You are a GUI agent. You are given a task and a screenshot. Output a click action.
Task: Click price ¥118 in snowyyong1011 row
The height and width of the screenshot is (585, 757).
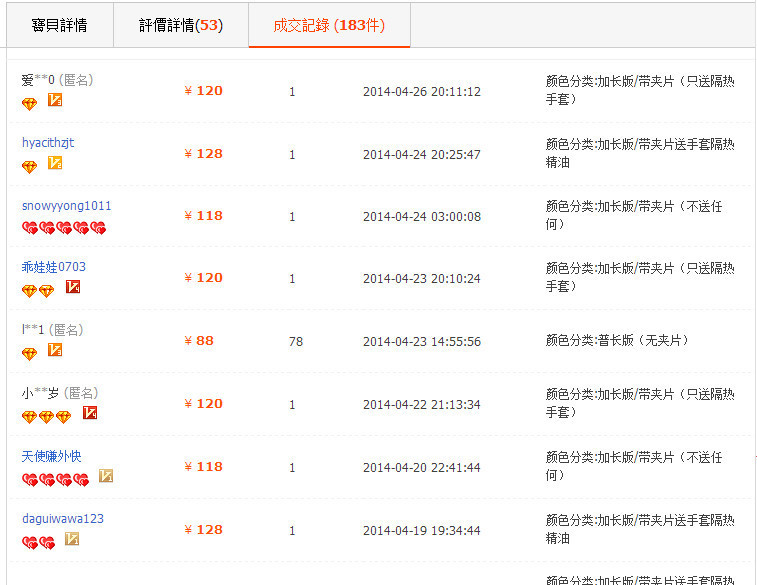point(203,216)
